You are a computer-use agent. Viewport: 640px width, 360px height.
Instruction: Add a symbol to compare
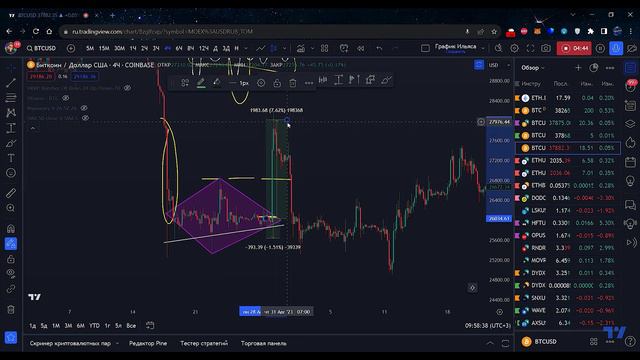click(x=71, y=48)
